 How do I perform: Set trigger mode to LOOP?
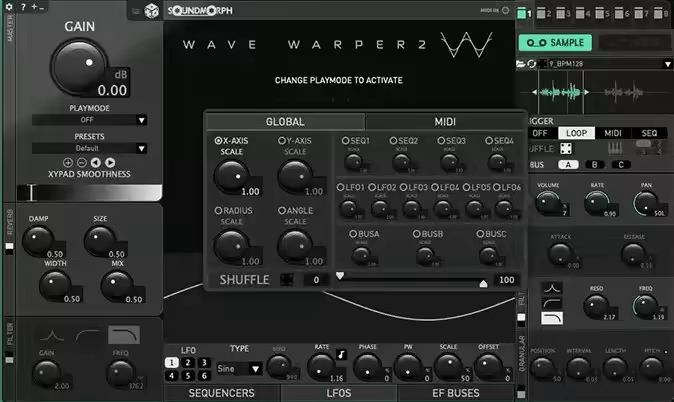(575, 132)
